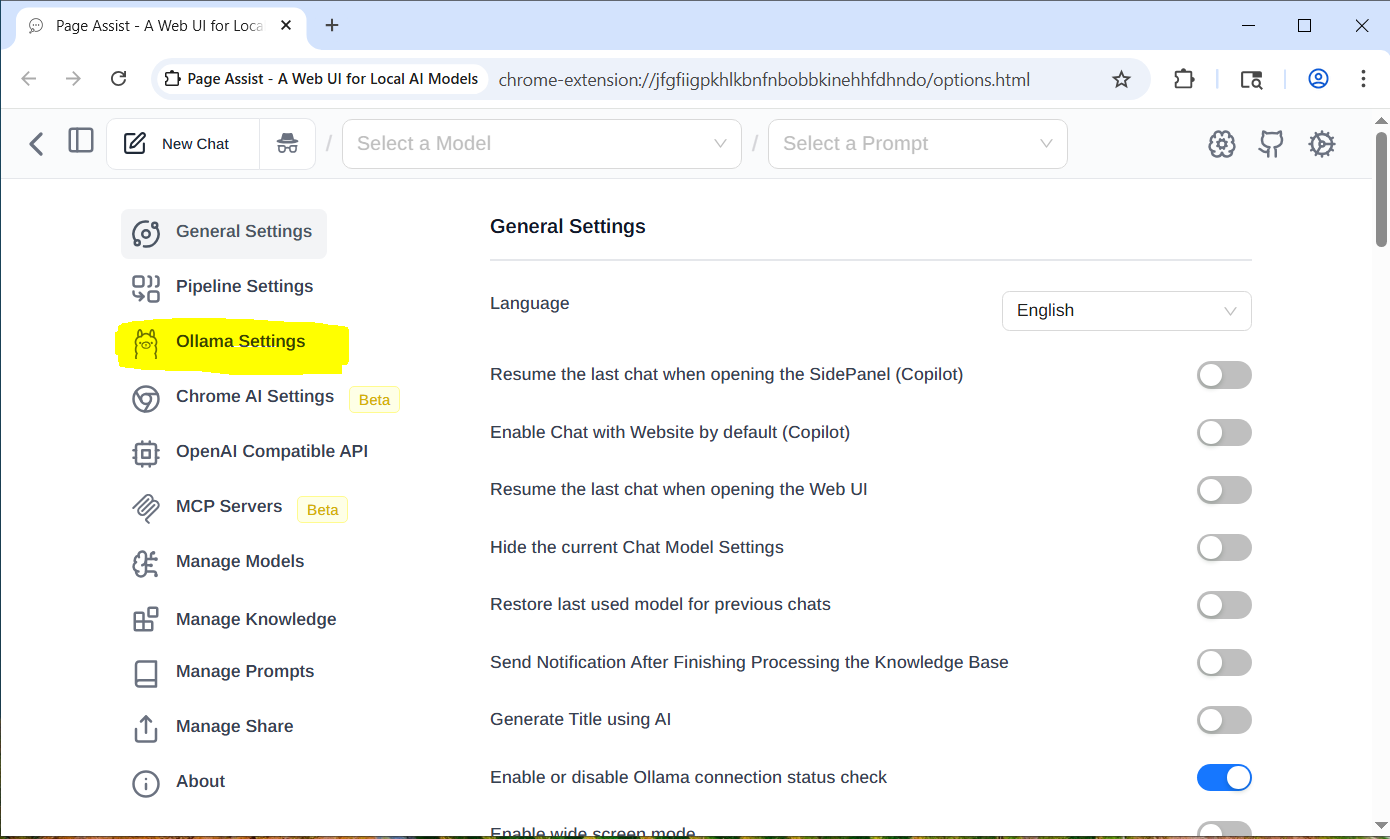Image resolution: width=1390 pixels, height=839 pixels.
Task: Select the llama icon for Ollama Settings
Action: click(x=145, y=343)
